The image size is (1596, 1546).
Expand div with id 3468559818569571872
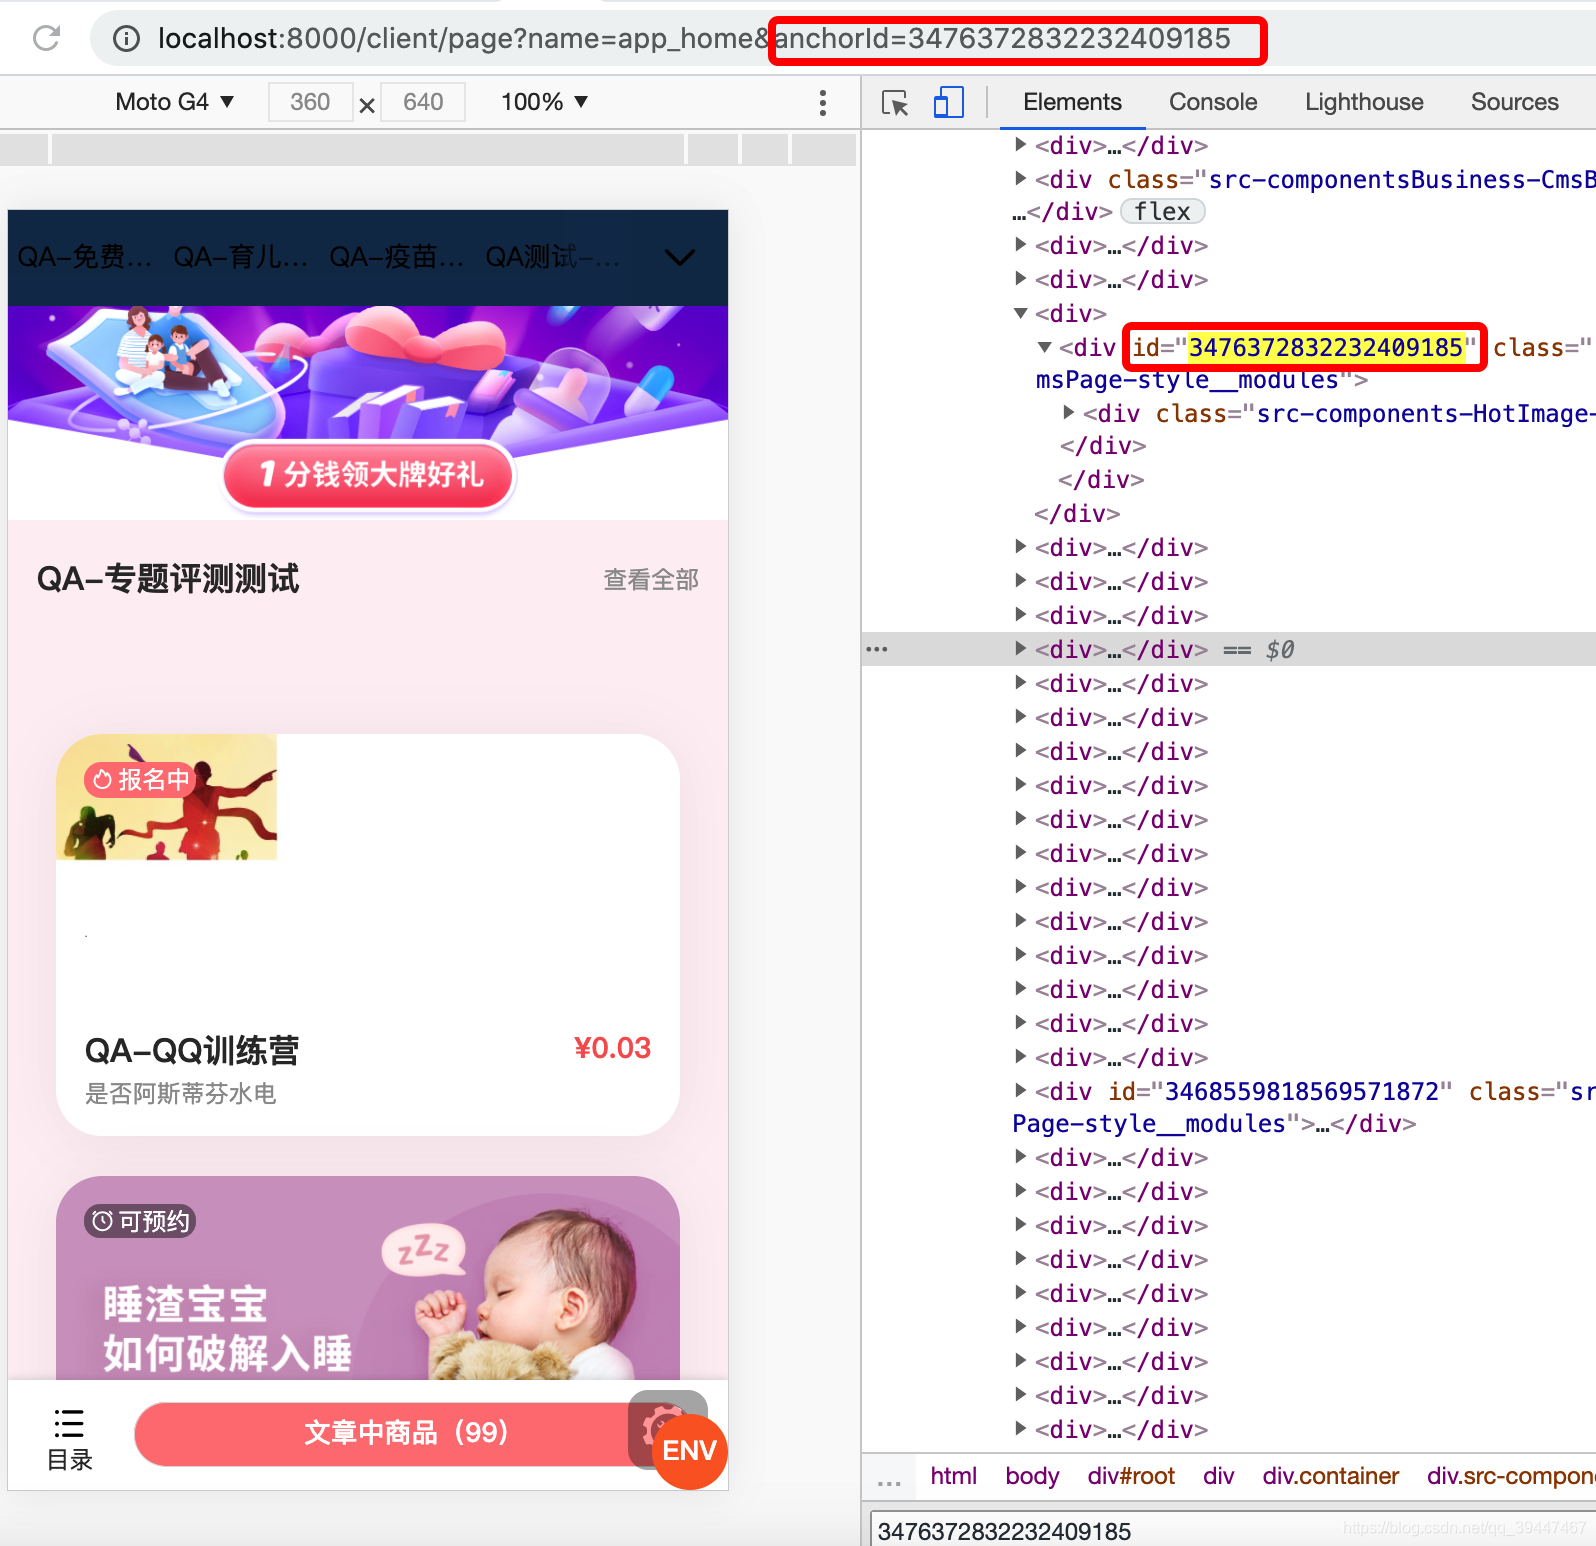[1020, 1091]
